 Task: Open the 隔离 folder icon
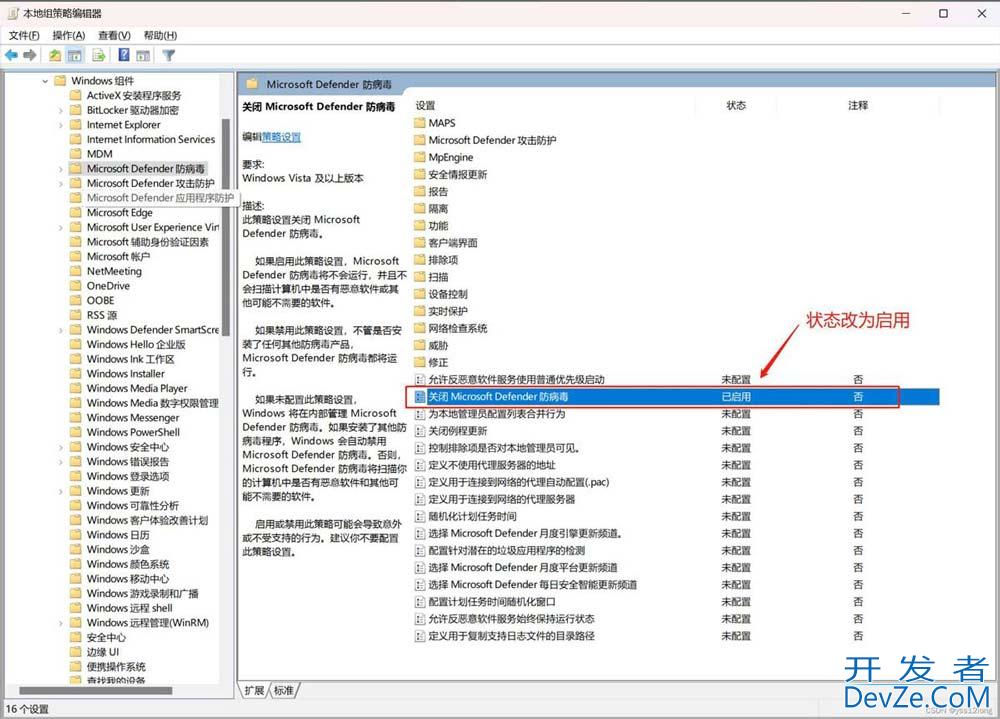pos(420,209)
